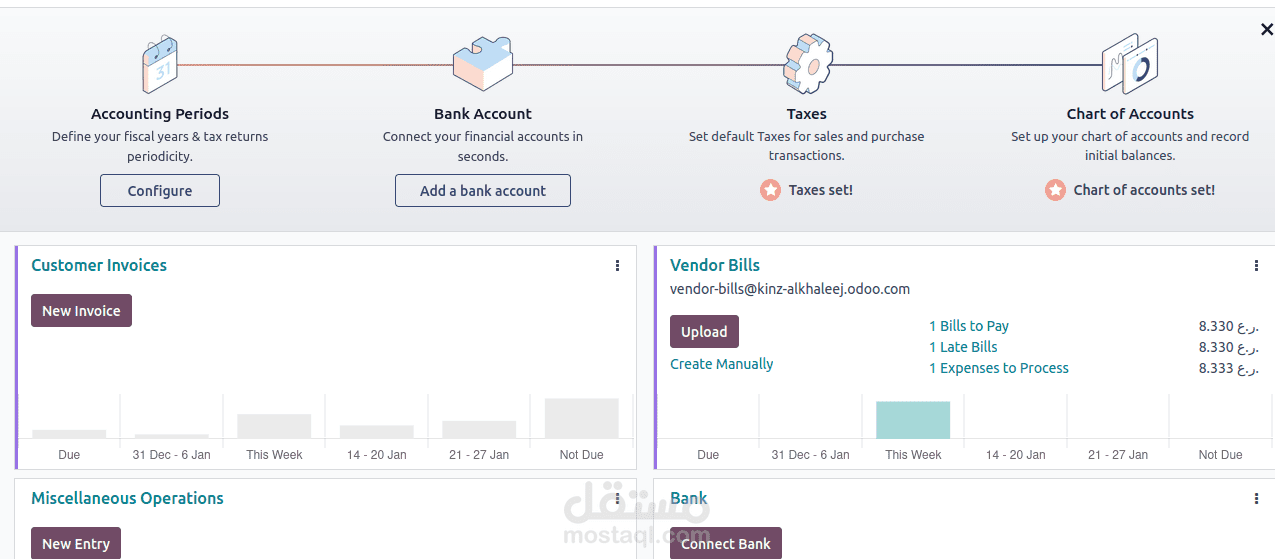Click star icon beside Chart of accounts set
This screenshot has height=559, width=1275.
point(1055,190)
